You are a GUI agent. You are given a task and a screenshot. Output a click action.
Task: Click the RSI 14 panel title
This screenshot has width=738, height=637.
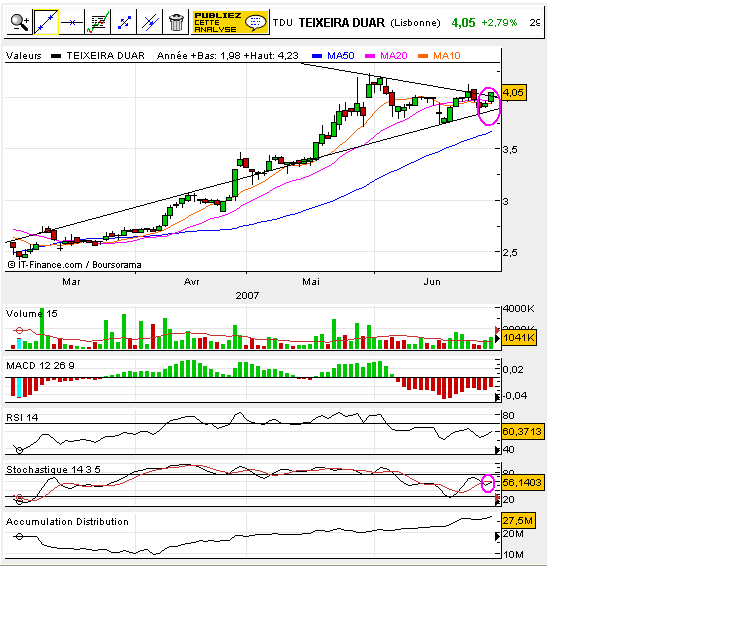click(x=22, y=418)
